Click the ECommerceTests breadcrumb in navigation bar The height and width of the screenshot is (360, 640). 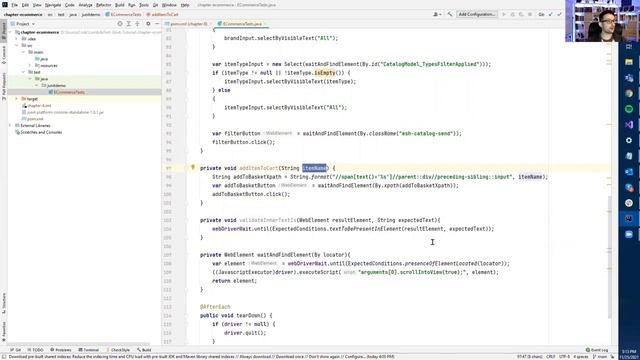pos(123,14)
